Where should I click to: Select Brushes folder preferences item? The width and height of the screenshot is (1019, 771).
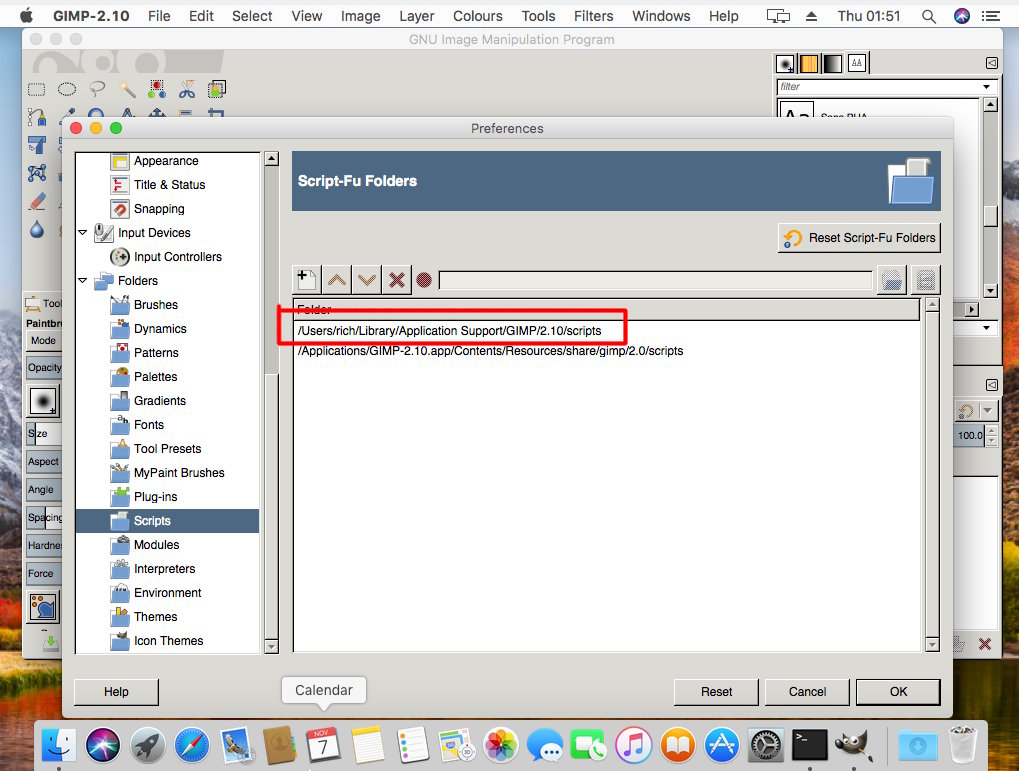155,305
